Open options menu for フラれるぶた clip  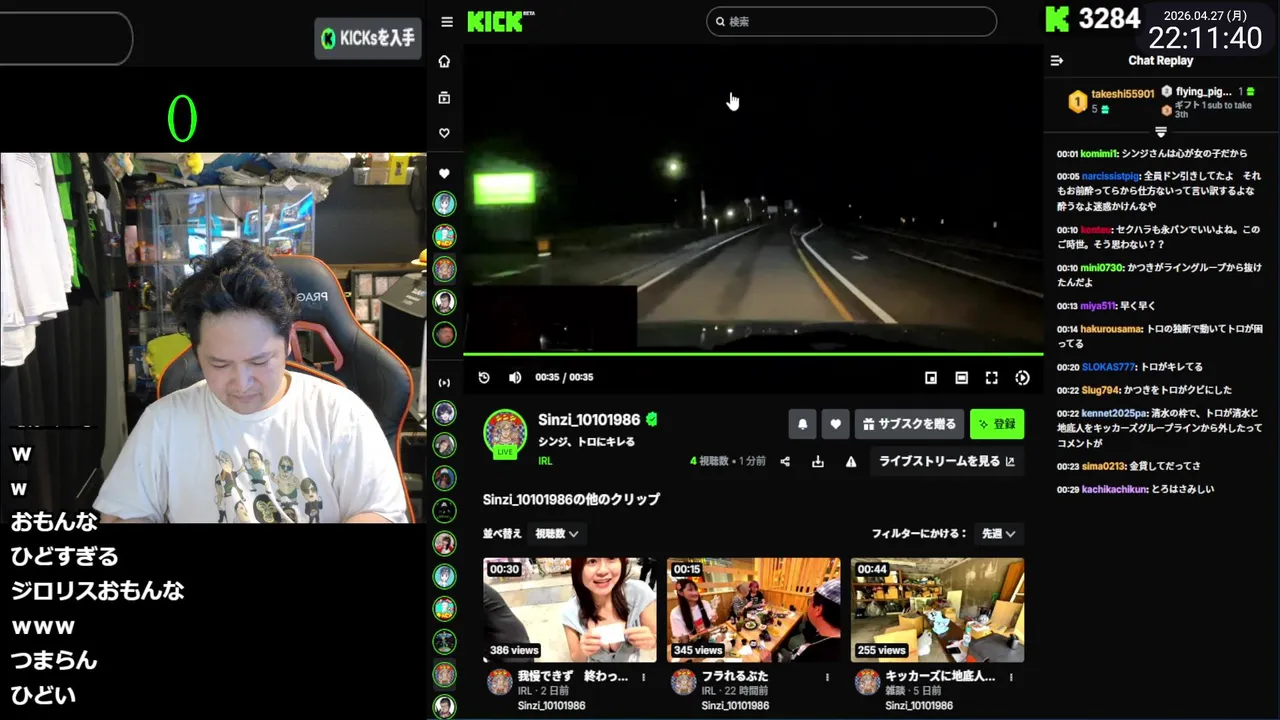[x=827, y=677]
